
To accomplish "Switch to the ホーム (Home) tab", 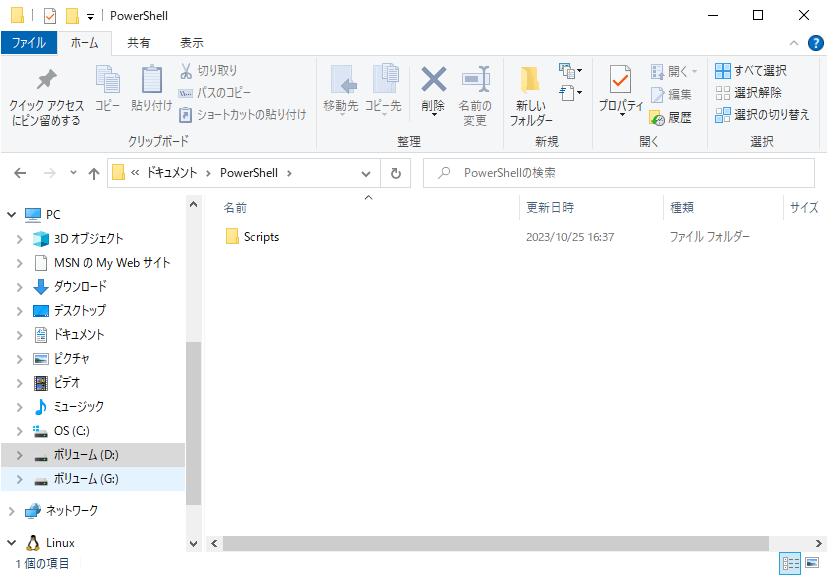I will pos(84,43).
